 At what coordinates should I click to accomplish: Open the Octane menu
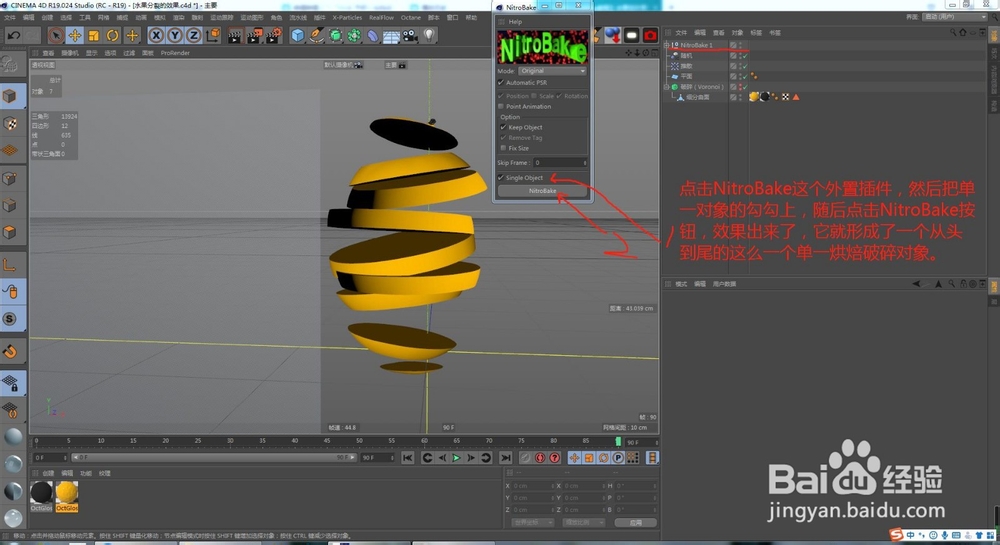coord(411,17)
